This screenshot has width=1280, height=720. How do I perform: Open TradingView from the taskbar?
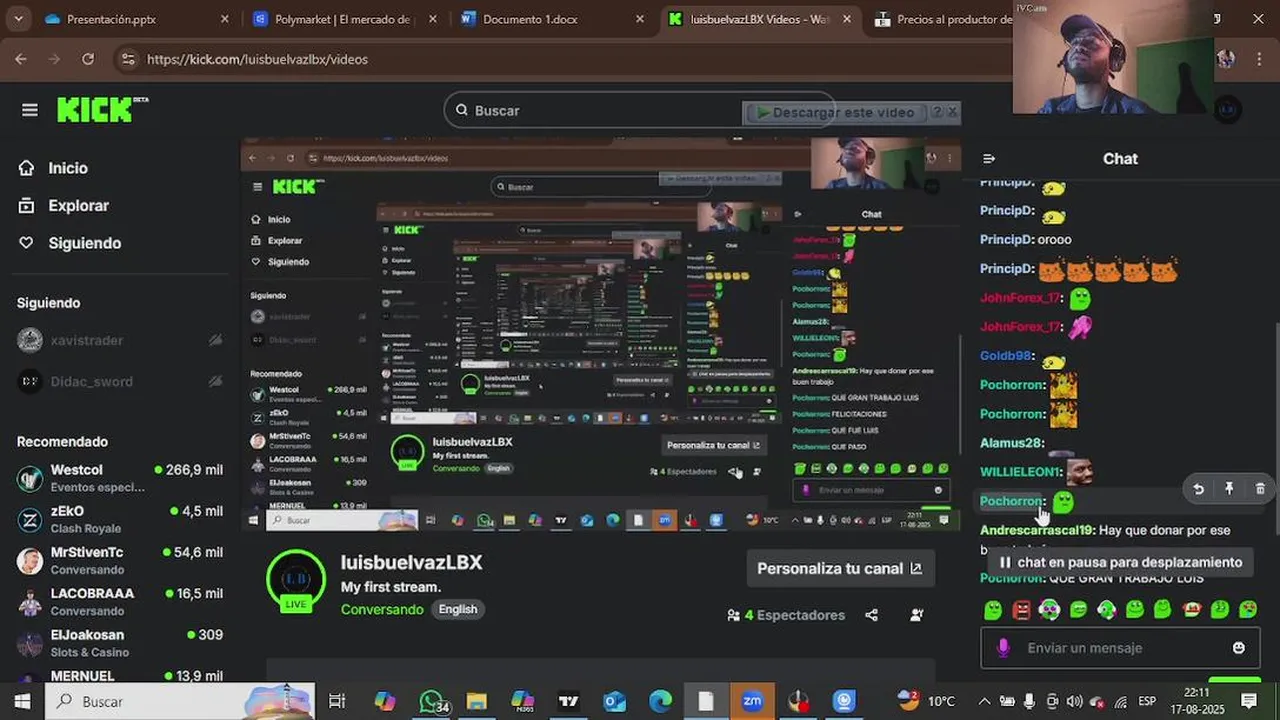[568, 701]
